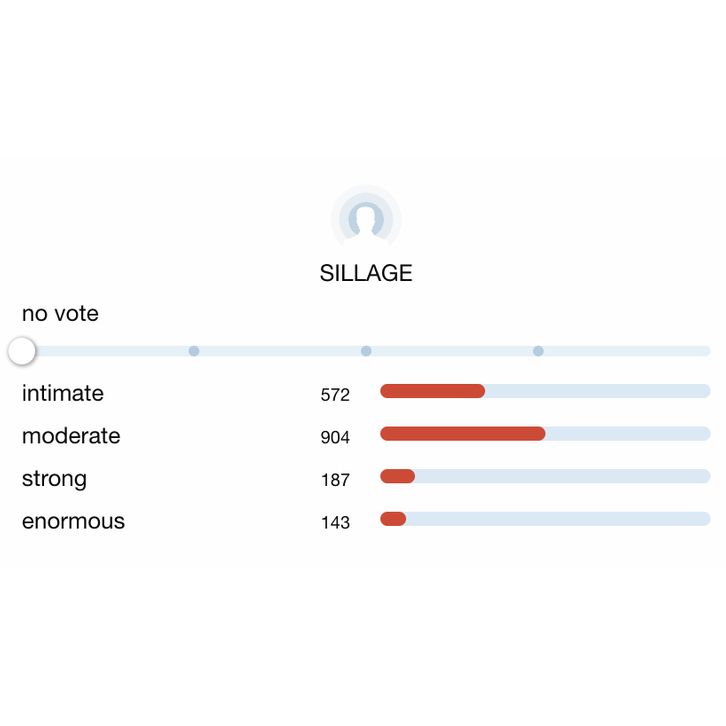This screenshot has height=726, width=726.
Task: Click the red moderate vote bar
Action: pyautogui.click(x=462, y=434)
